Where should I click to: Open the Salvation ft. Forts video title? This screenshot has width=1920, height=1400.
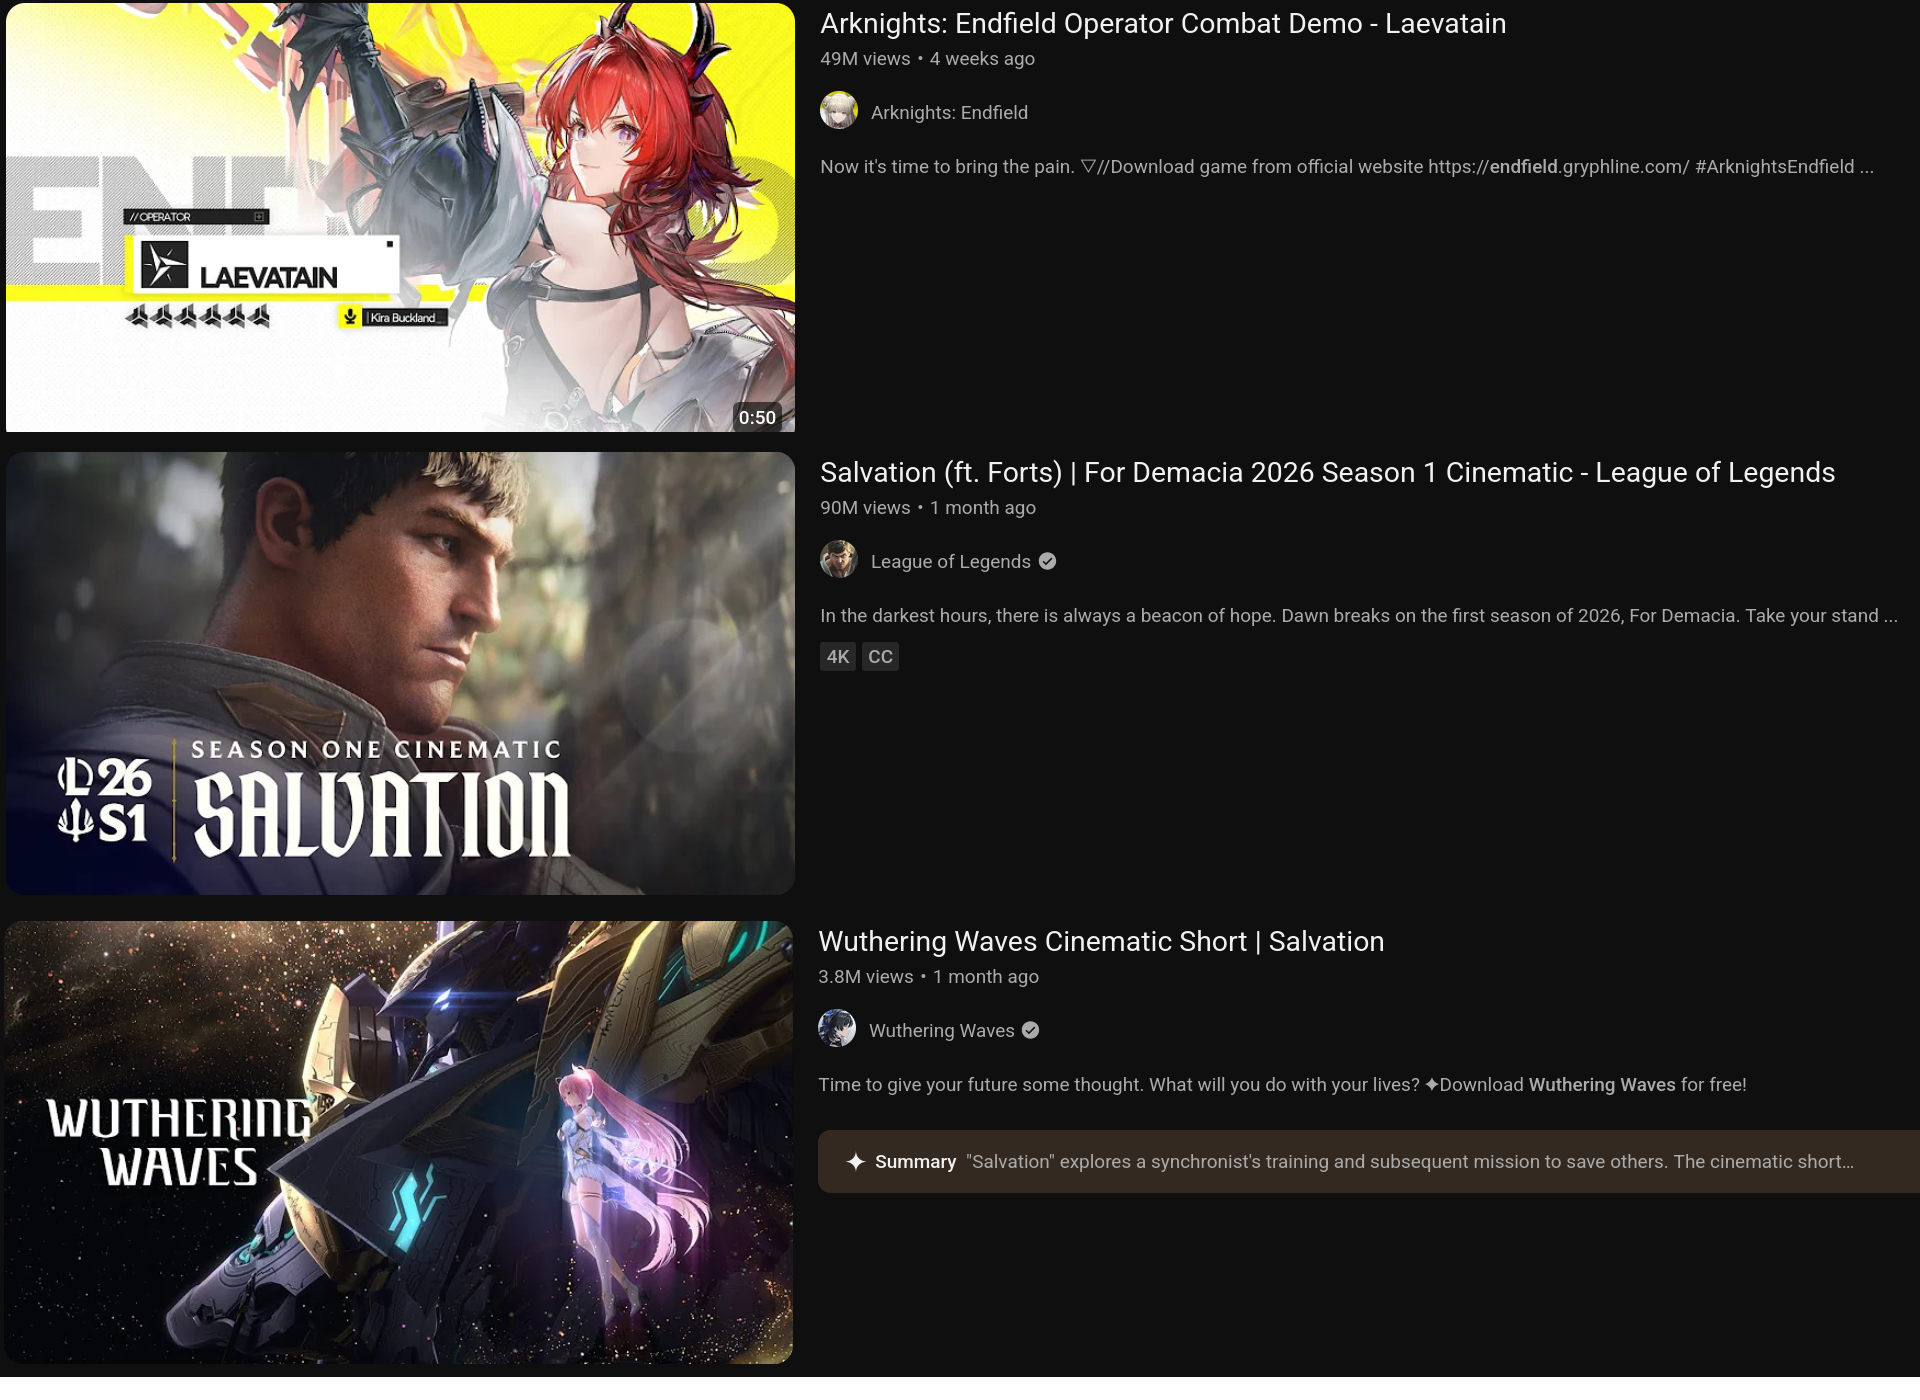1326,473
